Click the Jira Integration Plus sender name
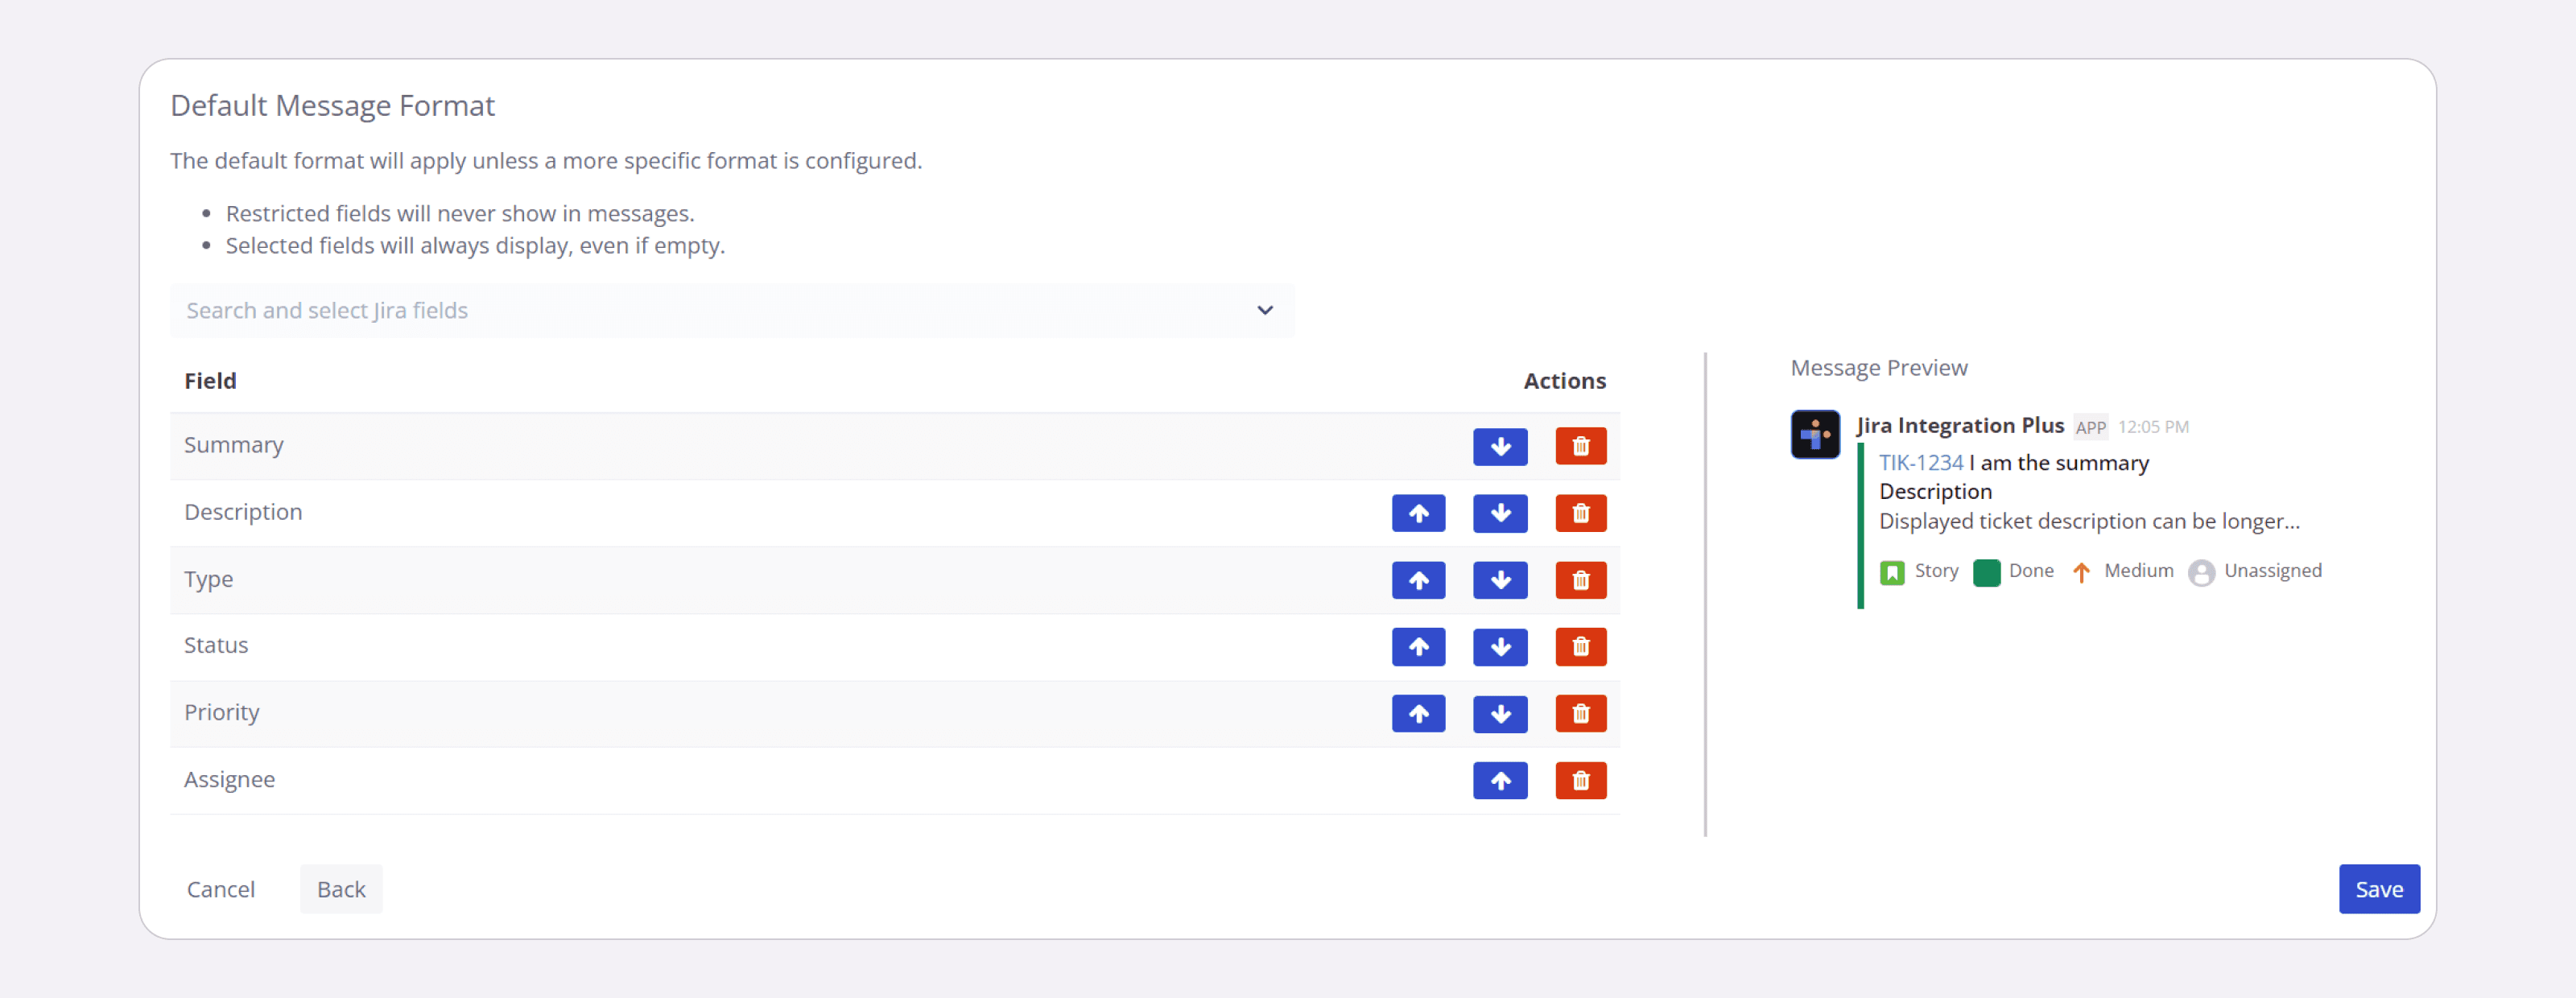2576x998 pixels. pyautogui.click(x=1960, y=426)
